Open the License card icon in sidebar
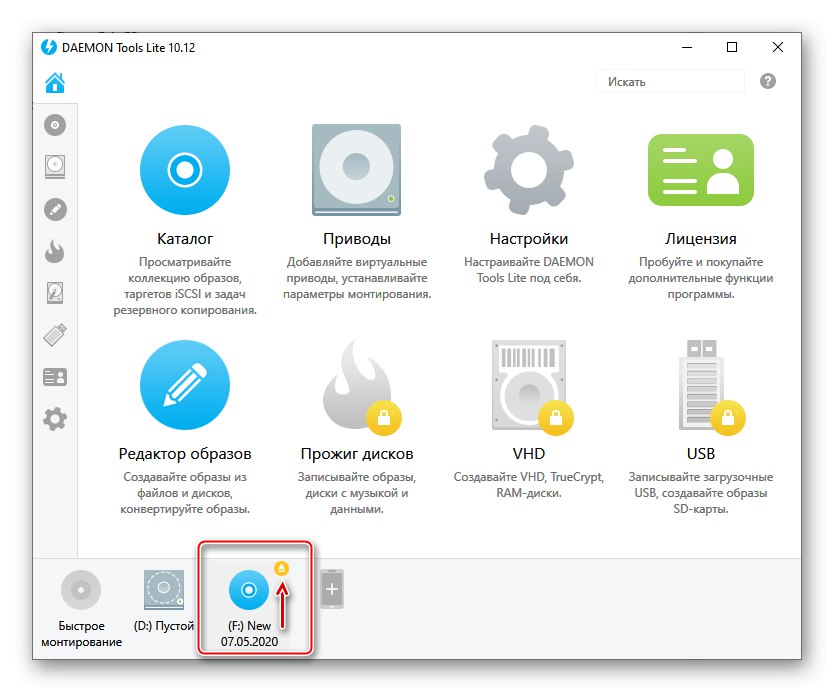Image resolution: width=834 pixels, height=692 pixels. pos(55,377)
